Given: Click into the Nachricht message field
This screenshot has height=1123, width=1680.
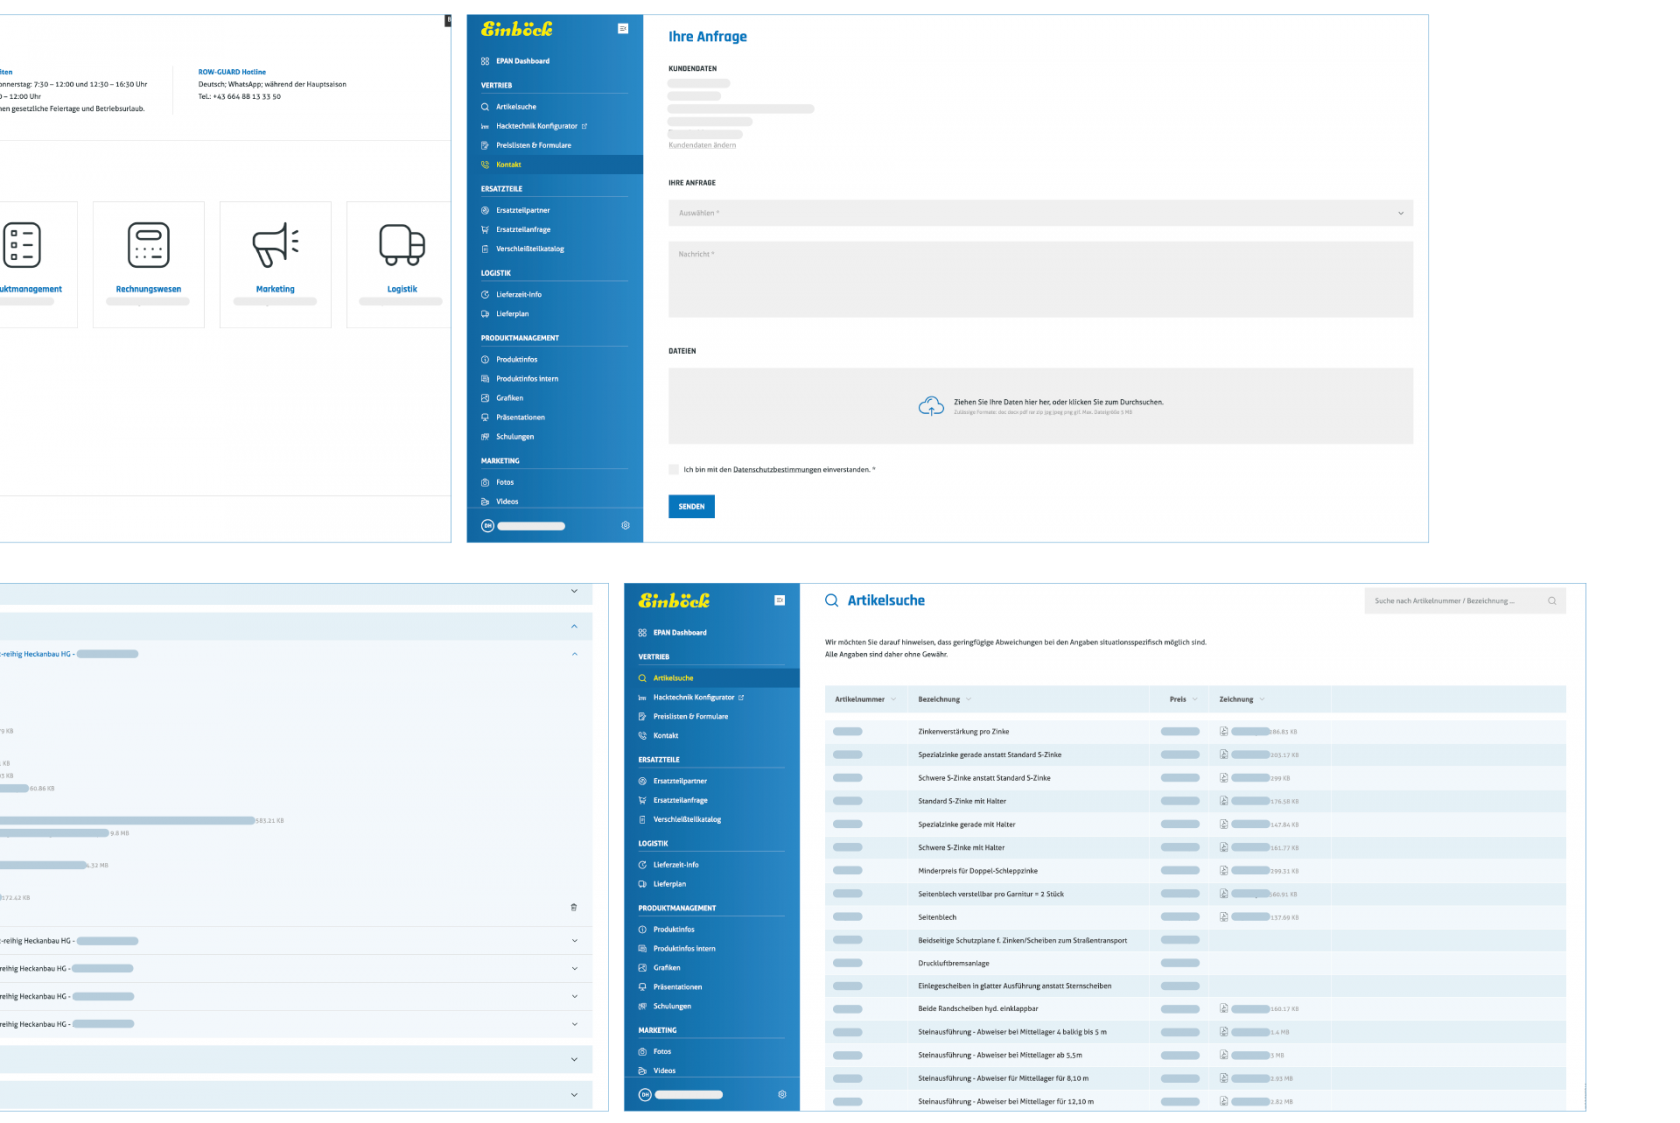Looking at the screenshot, I should pos(1040,280).
